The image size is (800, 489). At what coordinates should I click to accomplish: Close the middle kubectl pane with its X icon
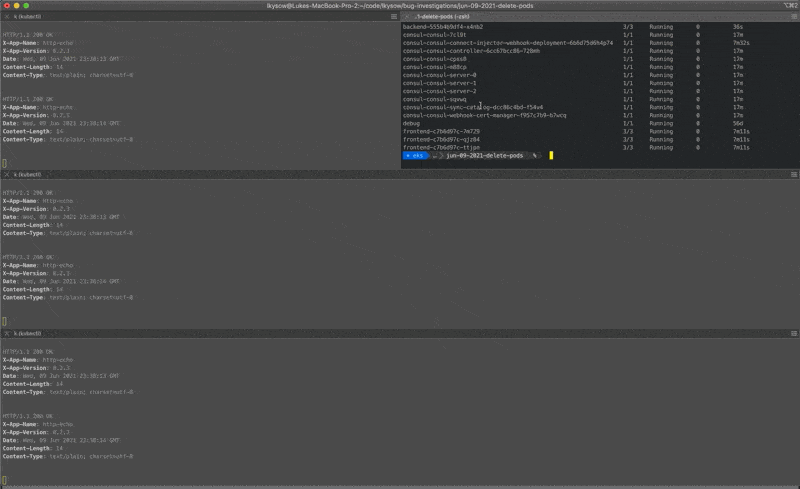(7, 175)
